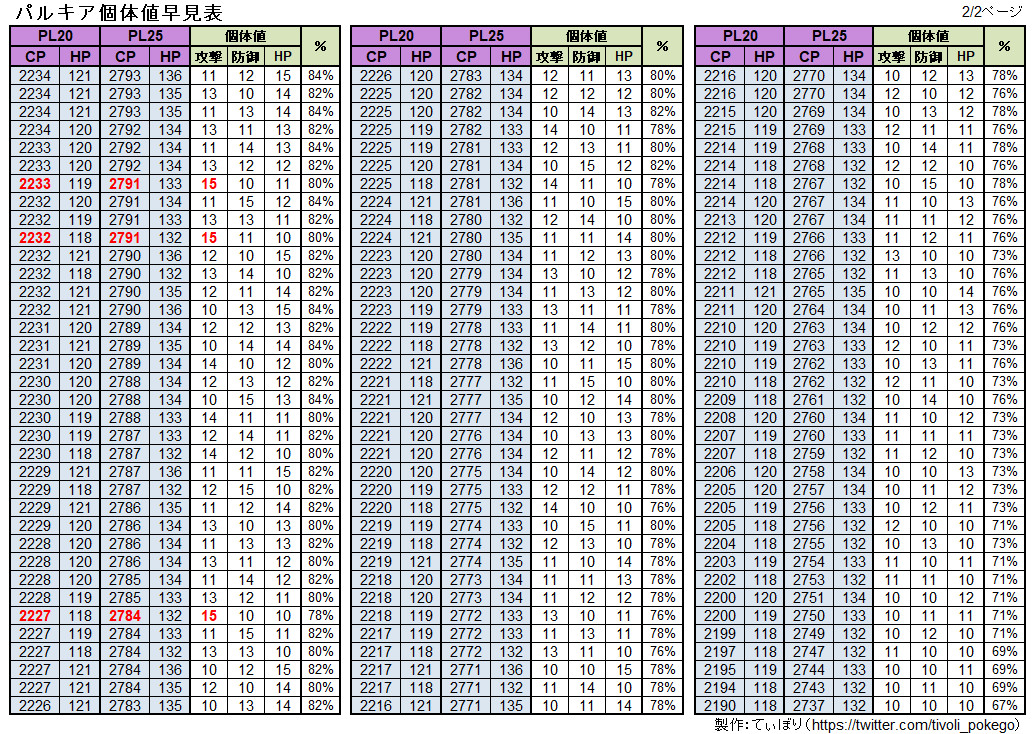Select the 2203 CP cell
The image size is (1036, 734).
click(x=720, y=562)
